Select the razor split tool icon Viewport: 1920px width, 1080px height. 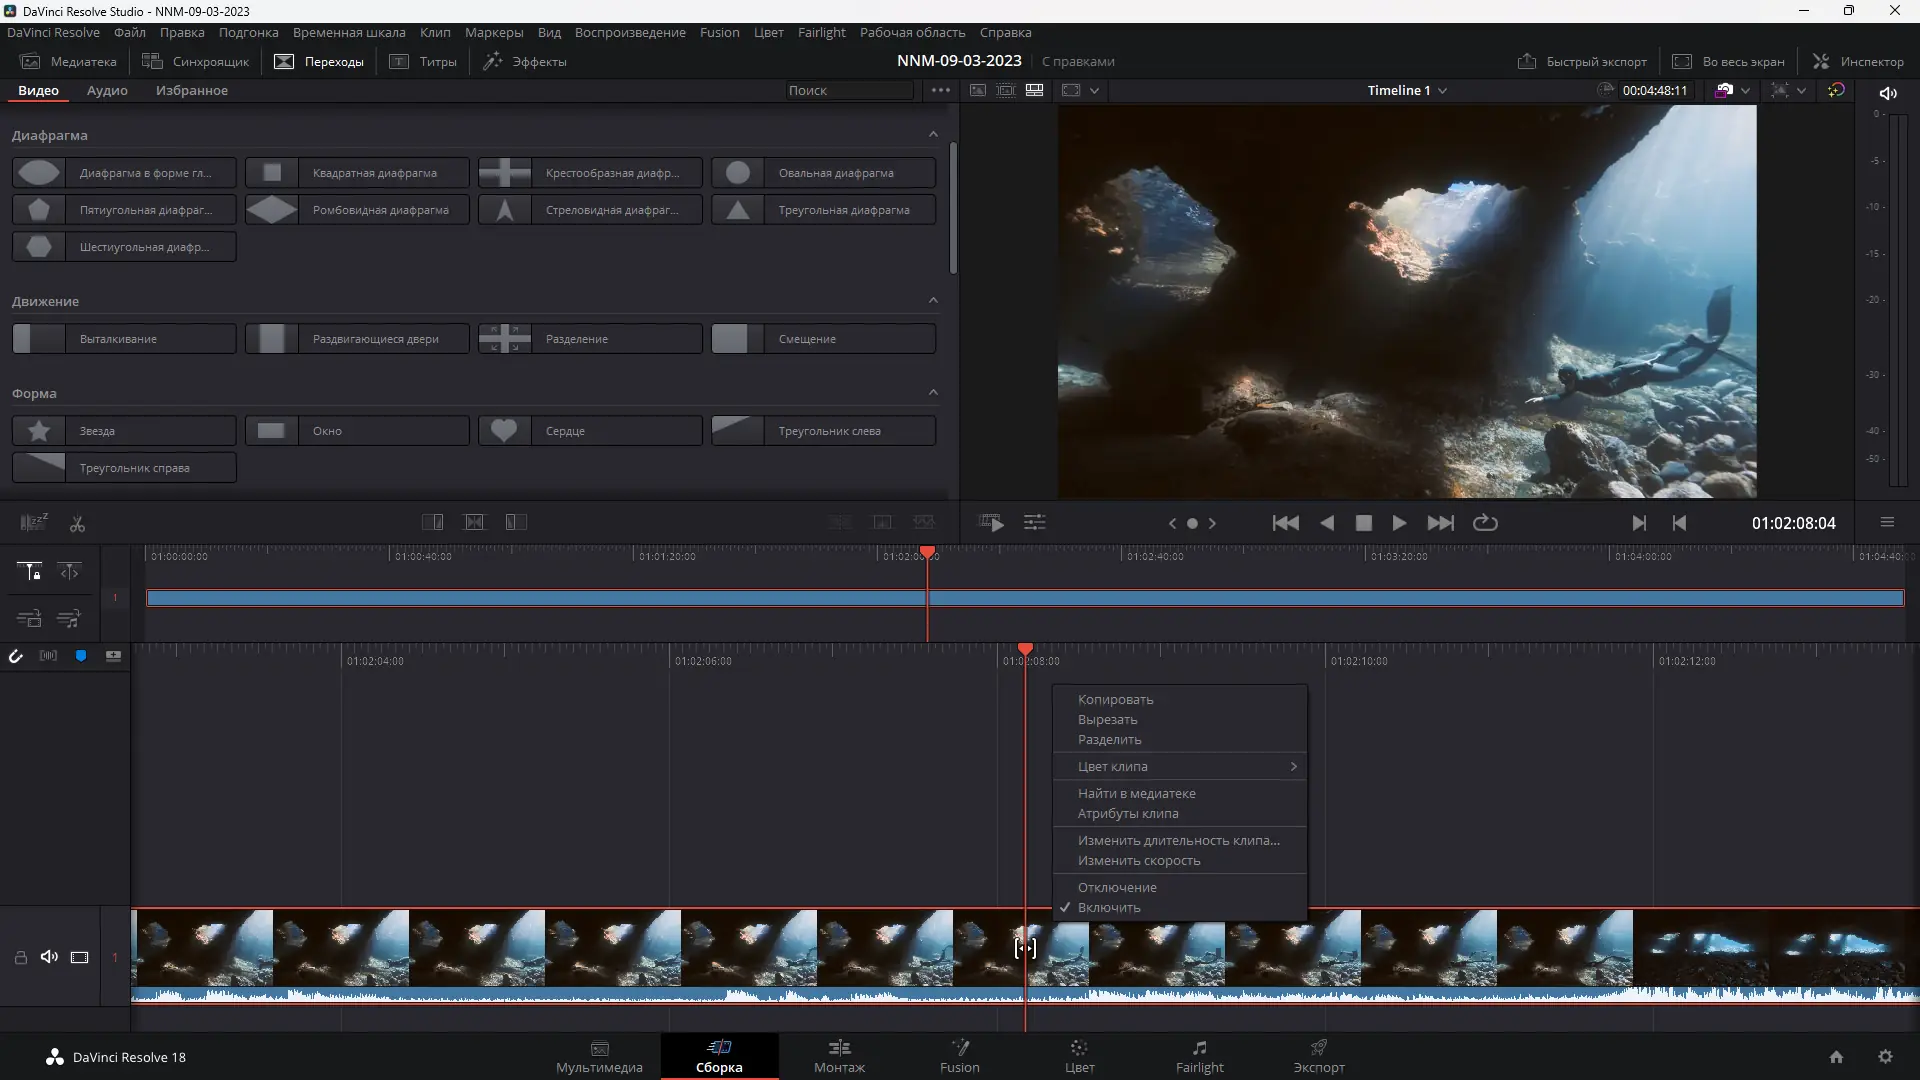pos(77,523)
